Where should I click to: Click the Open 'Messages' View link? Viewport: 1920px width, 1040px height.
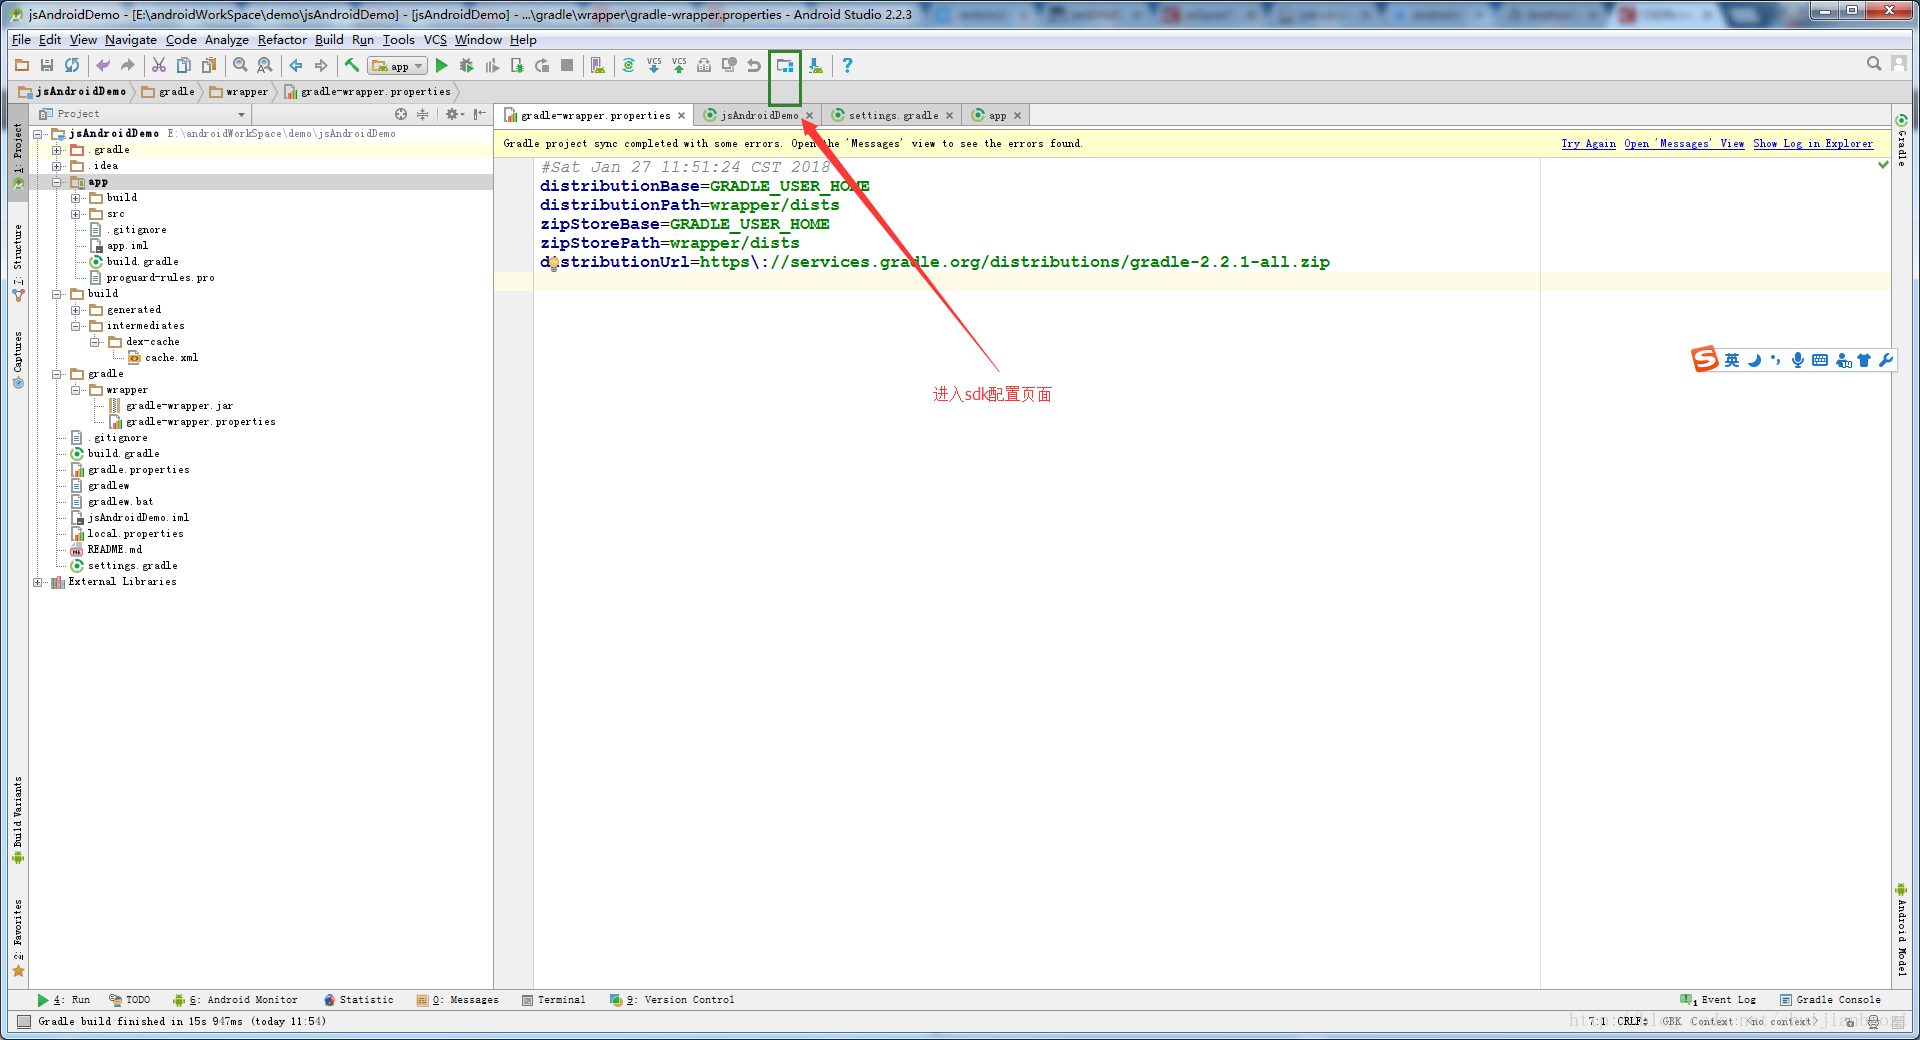1684,144
